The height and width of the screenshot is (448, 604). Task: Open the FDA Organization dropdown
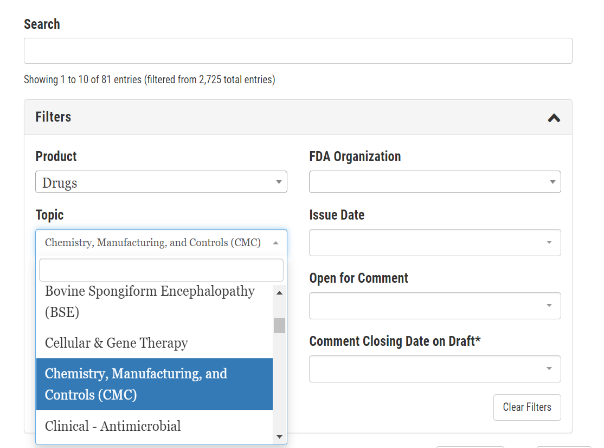(x=435, y=182)
